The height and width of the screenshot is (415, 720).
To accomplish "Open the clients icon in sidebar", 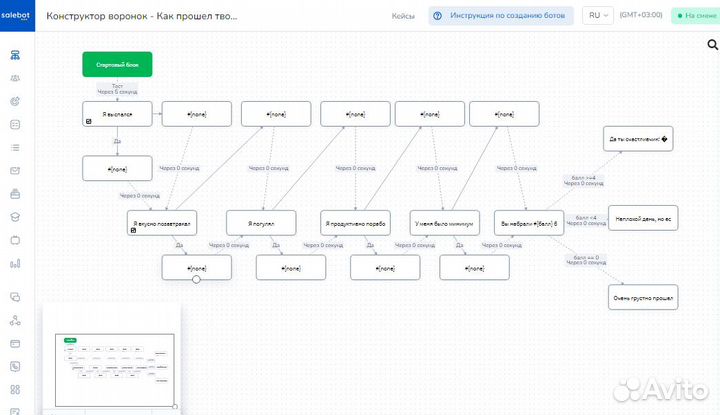I will 15,78.
